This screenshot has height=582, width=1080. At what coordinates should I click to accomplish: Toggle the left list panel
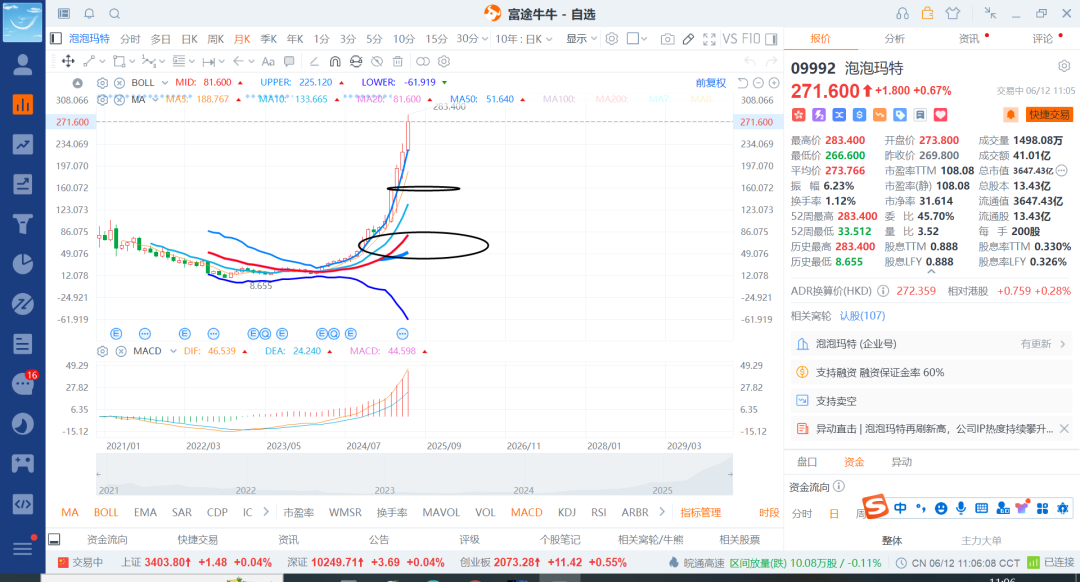56,39
